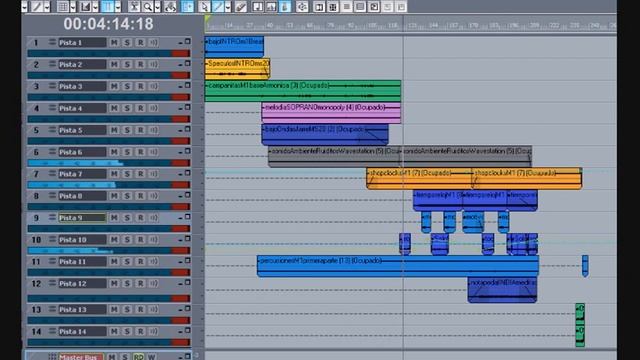The width and height of the screenshot is (640, 360).
Task: Click the timeline ruler near measure 40
Action: 269,25
